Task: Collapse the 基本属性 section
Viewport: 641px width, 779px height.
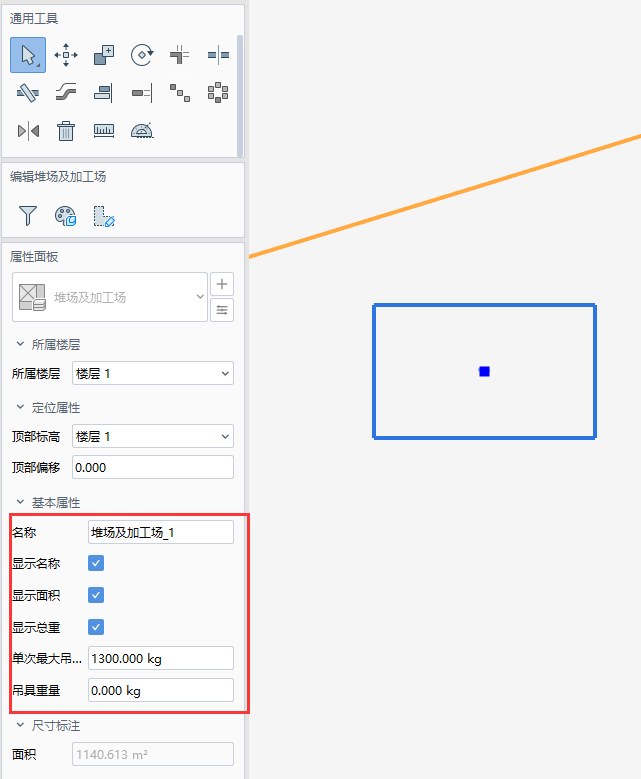Action: (20, 502)
